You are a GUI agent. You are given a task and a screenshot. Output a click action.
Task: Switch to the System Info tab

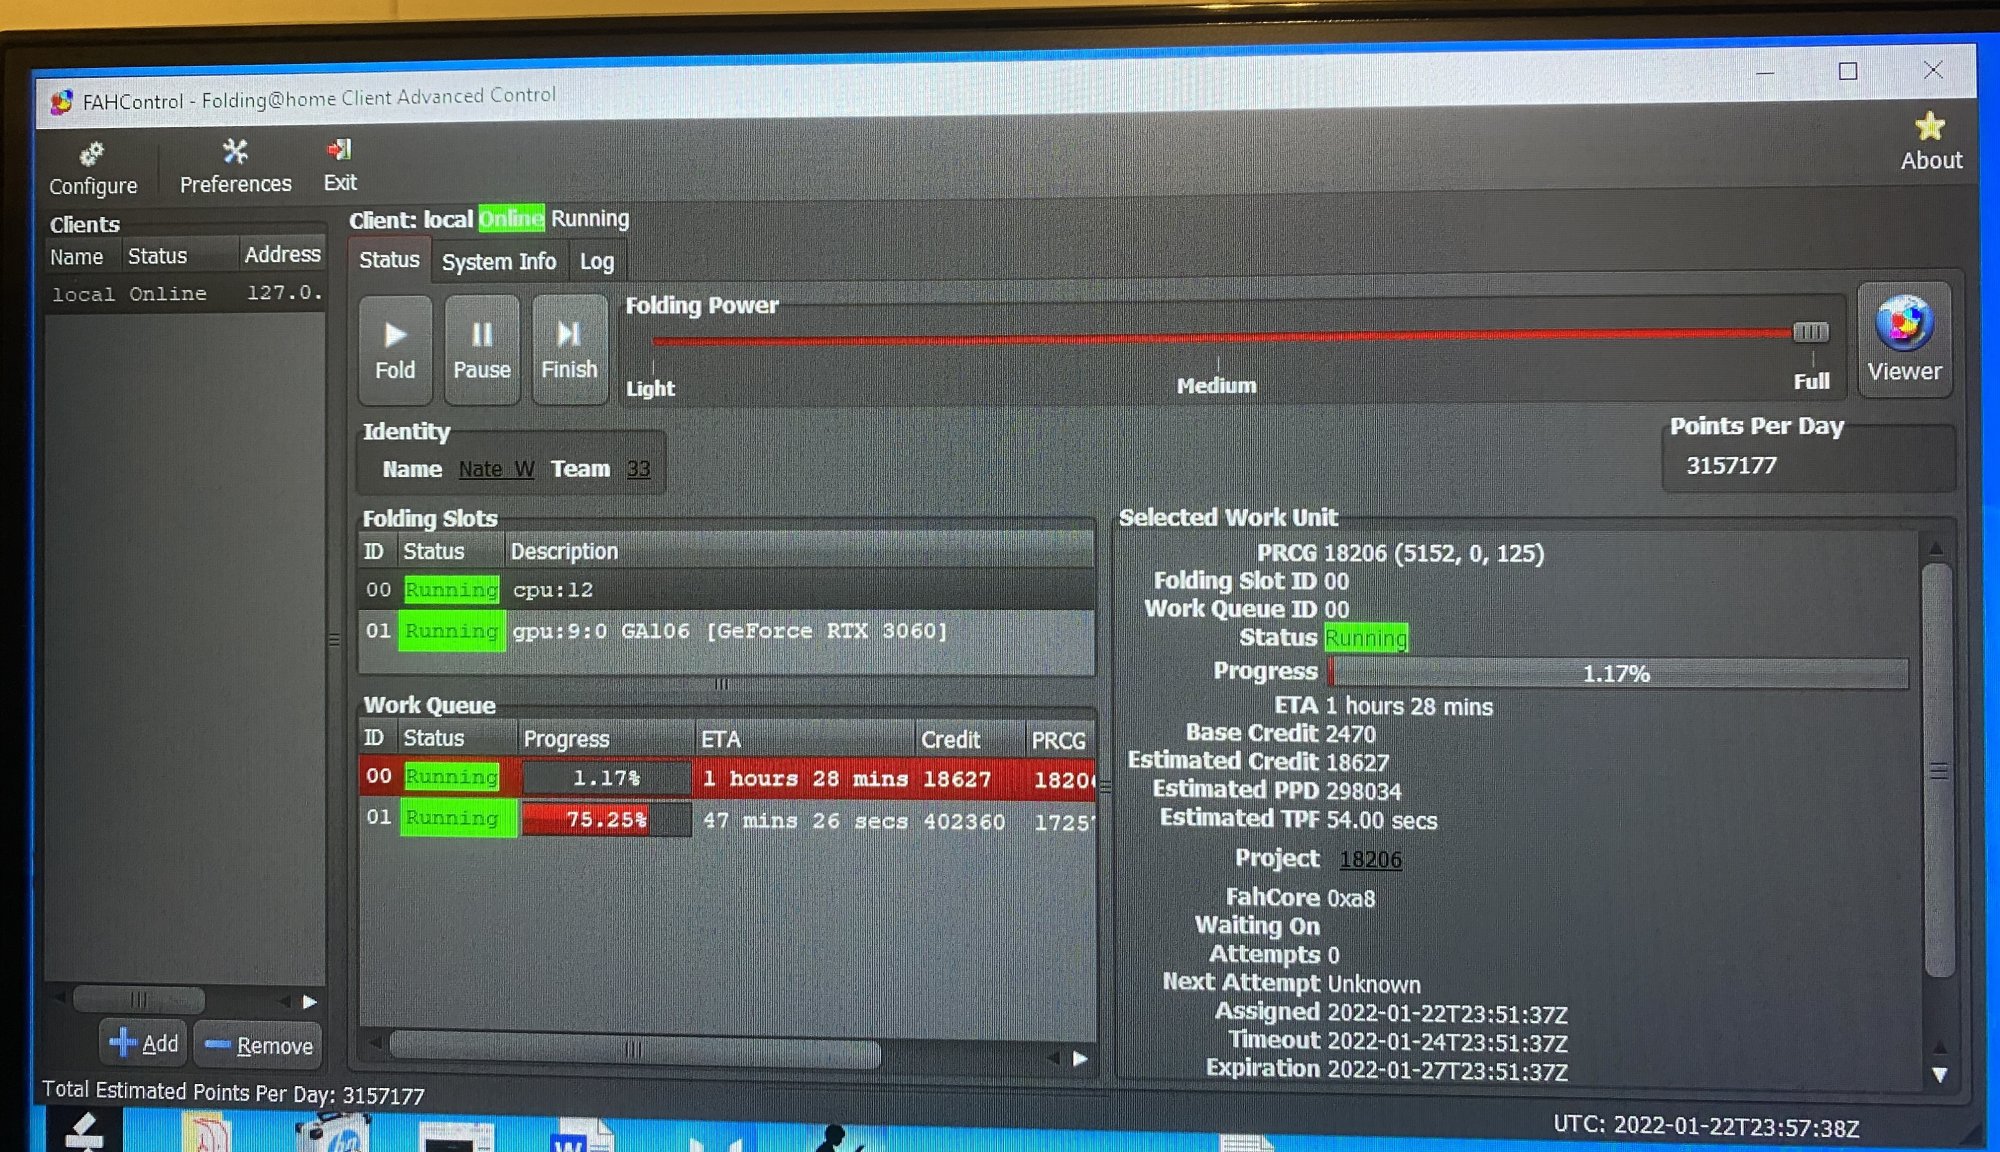coord(498,262)
